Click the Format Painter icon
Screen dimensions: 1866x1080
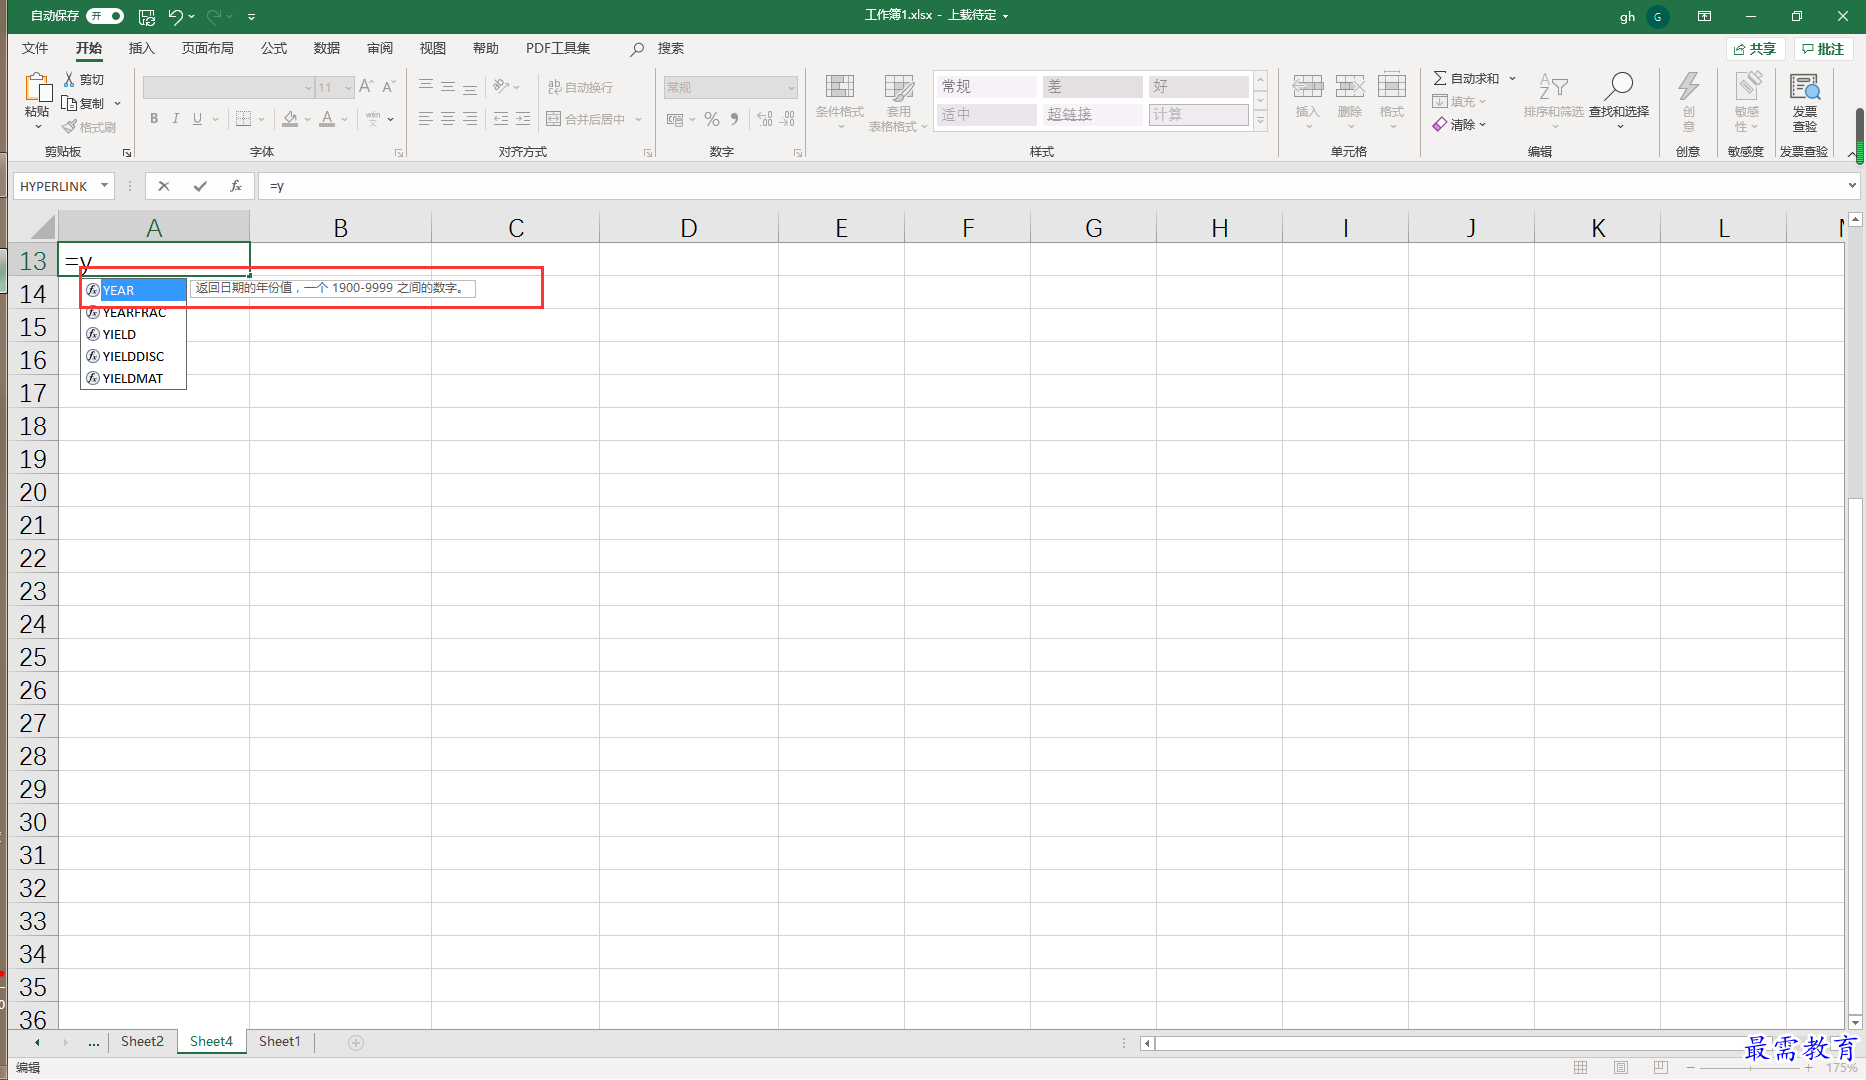69,127
